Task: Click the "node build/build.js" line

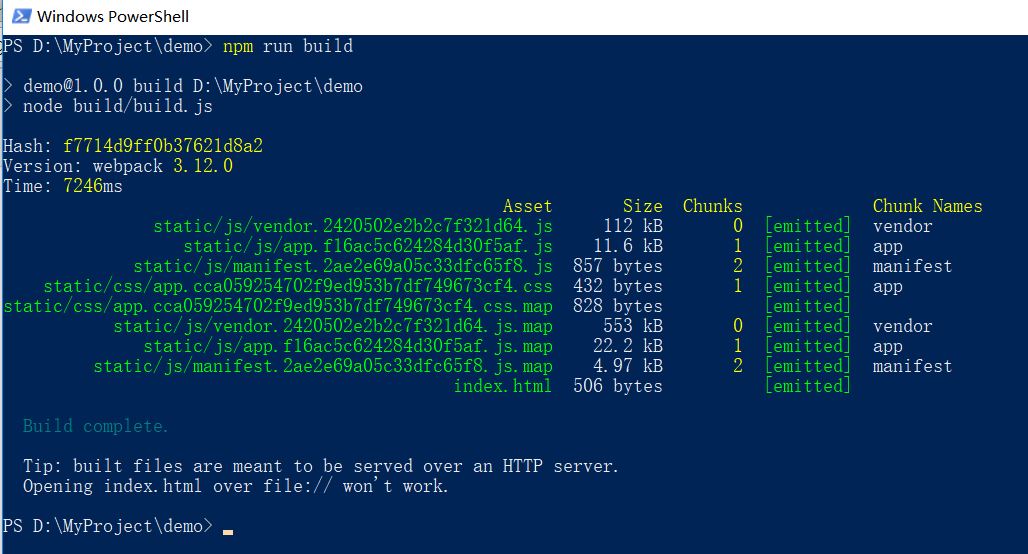Action: pos(117,106)
